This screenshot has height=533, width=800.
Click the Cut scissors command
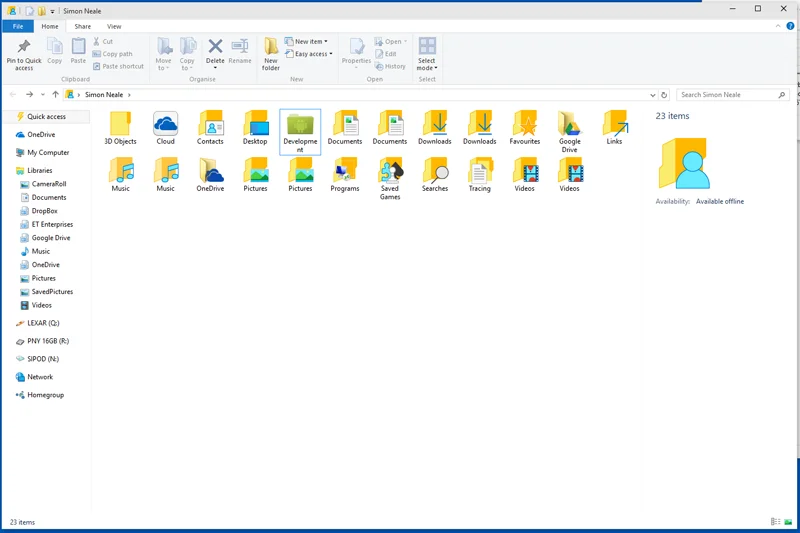click(x=103, y=41)
